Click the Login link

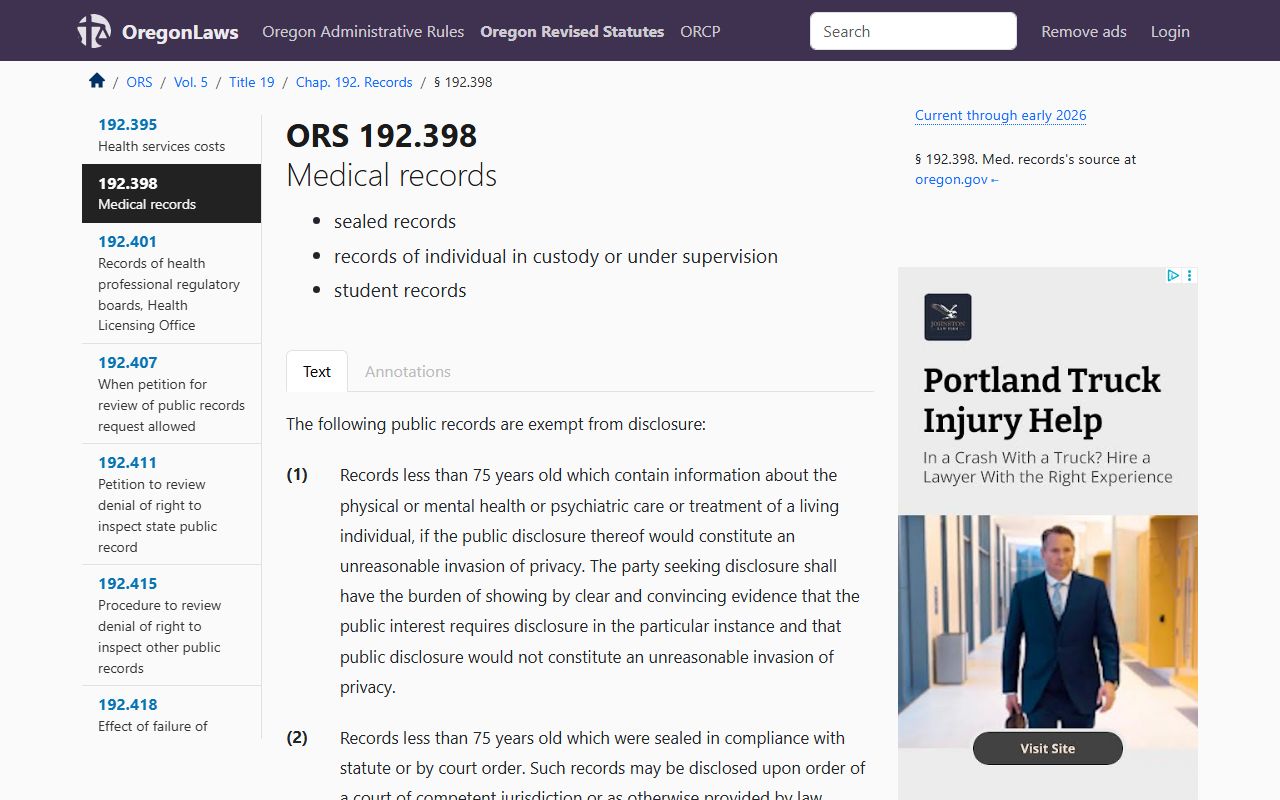pos(1170,31)
